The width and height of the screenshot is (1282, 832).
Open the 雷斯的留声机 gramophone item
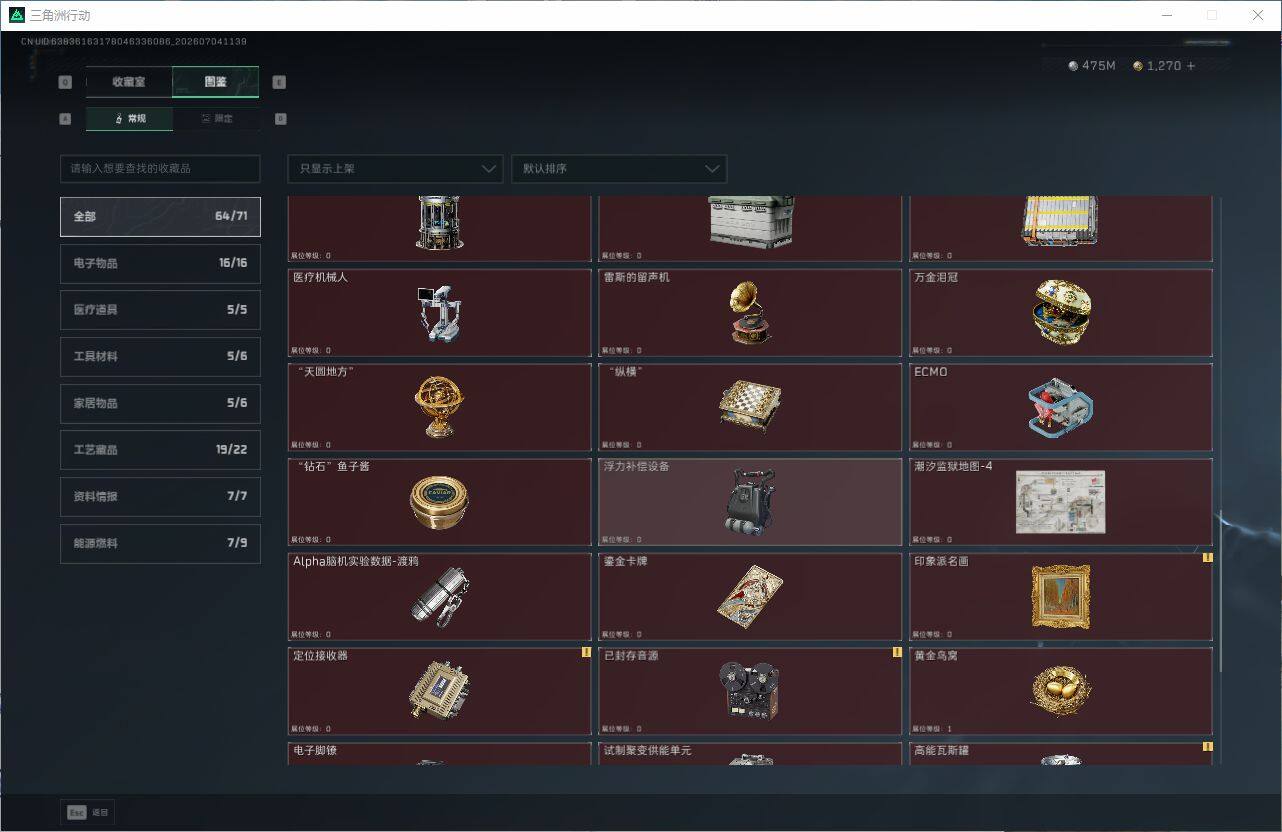click(749, 312)
